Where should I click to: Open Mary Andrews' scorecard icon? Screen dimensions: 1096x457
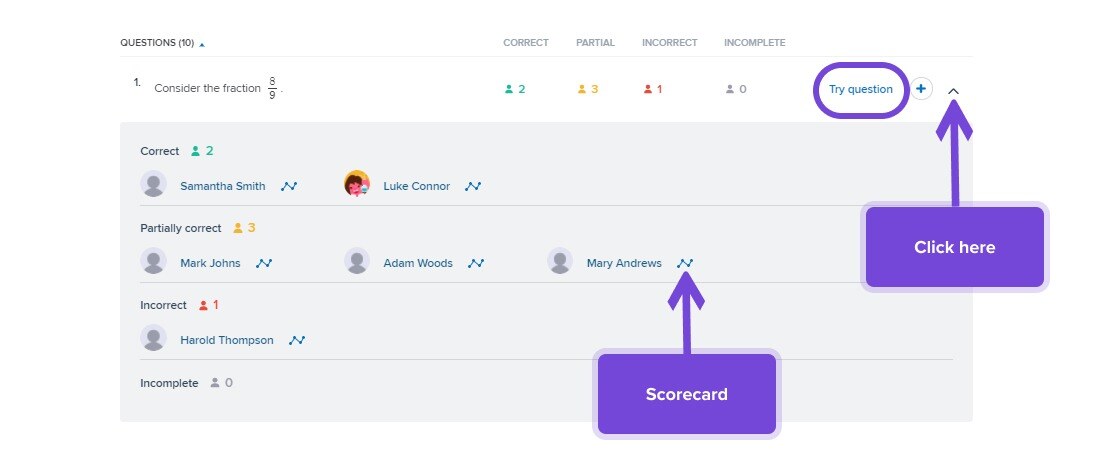coord(685,263)
